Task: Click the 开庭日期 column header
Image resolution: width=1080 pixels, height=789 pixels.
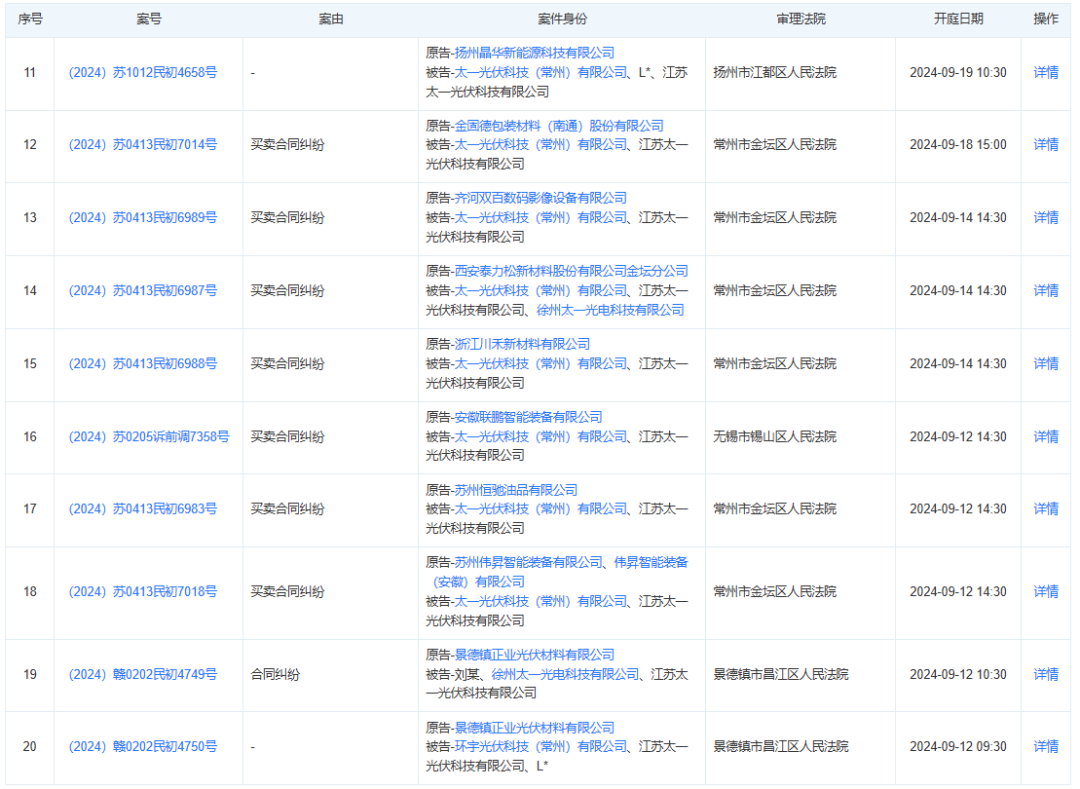Action: point(958,19)
